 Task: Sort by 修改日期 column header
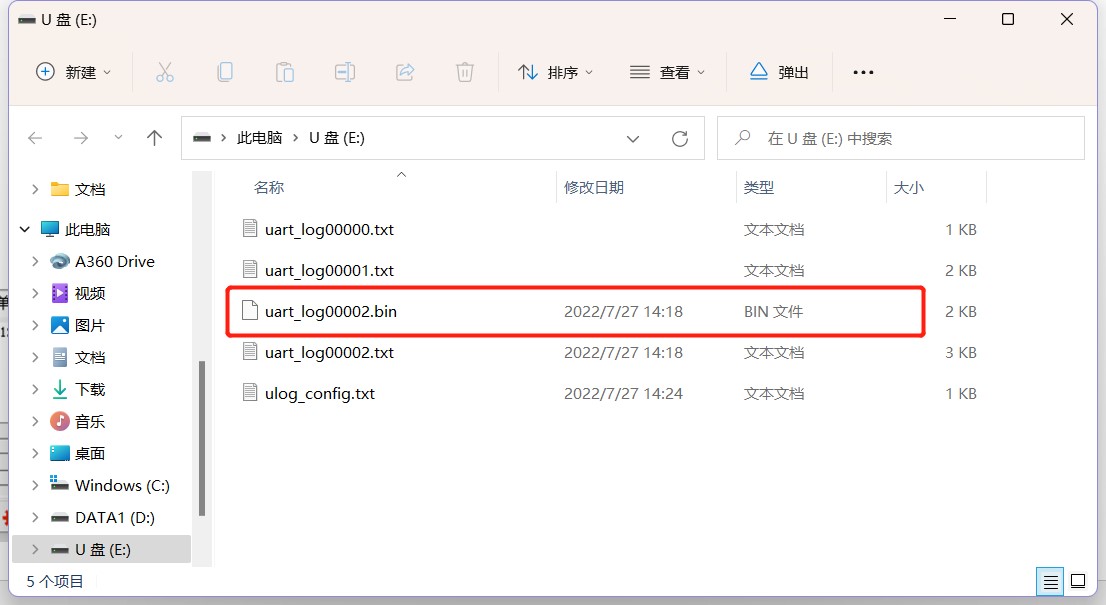point(594,188)
